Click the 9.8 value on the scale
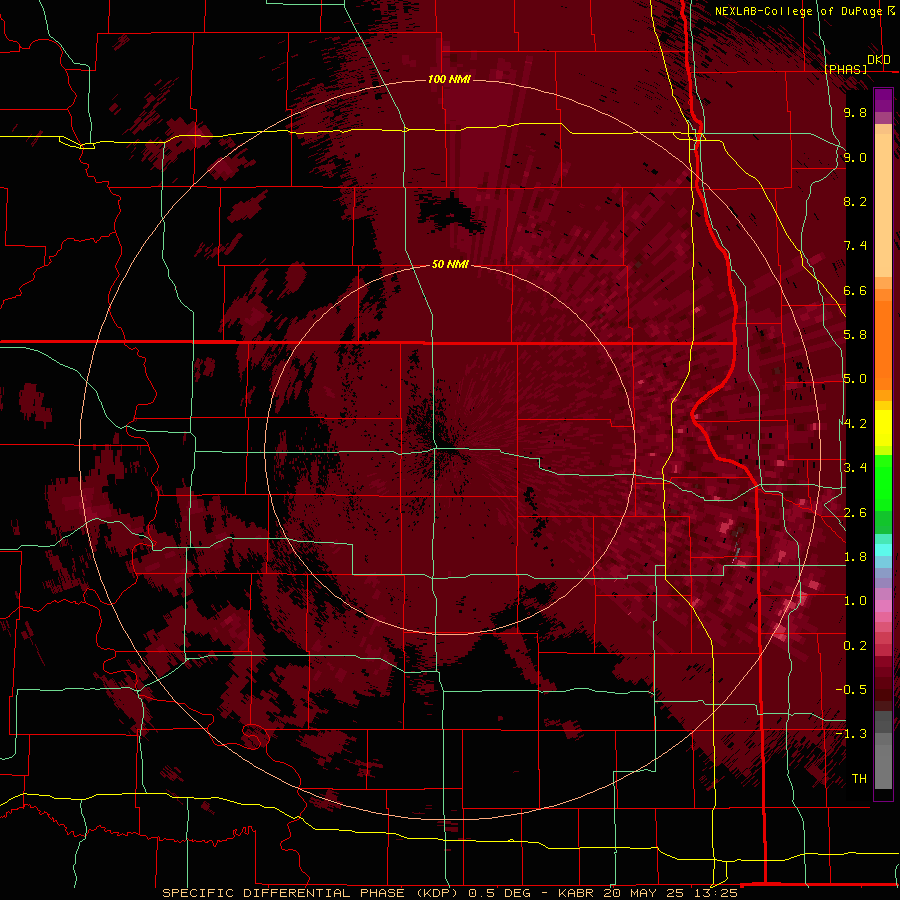 (x=855, y=112)
